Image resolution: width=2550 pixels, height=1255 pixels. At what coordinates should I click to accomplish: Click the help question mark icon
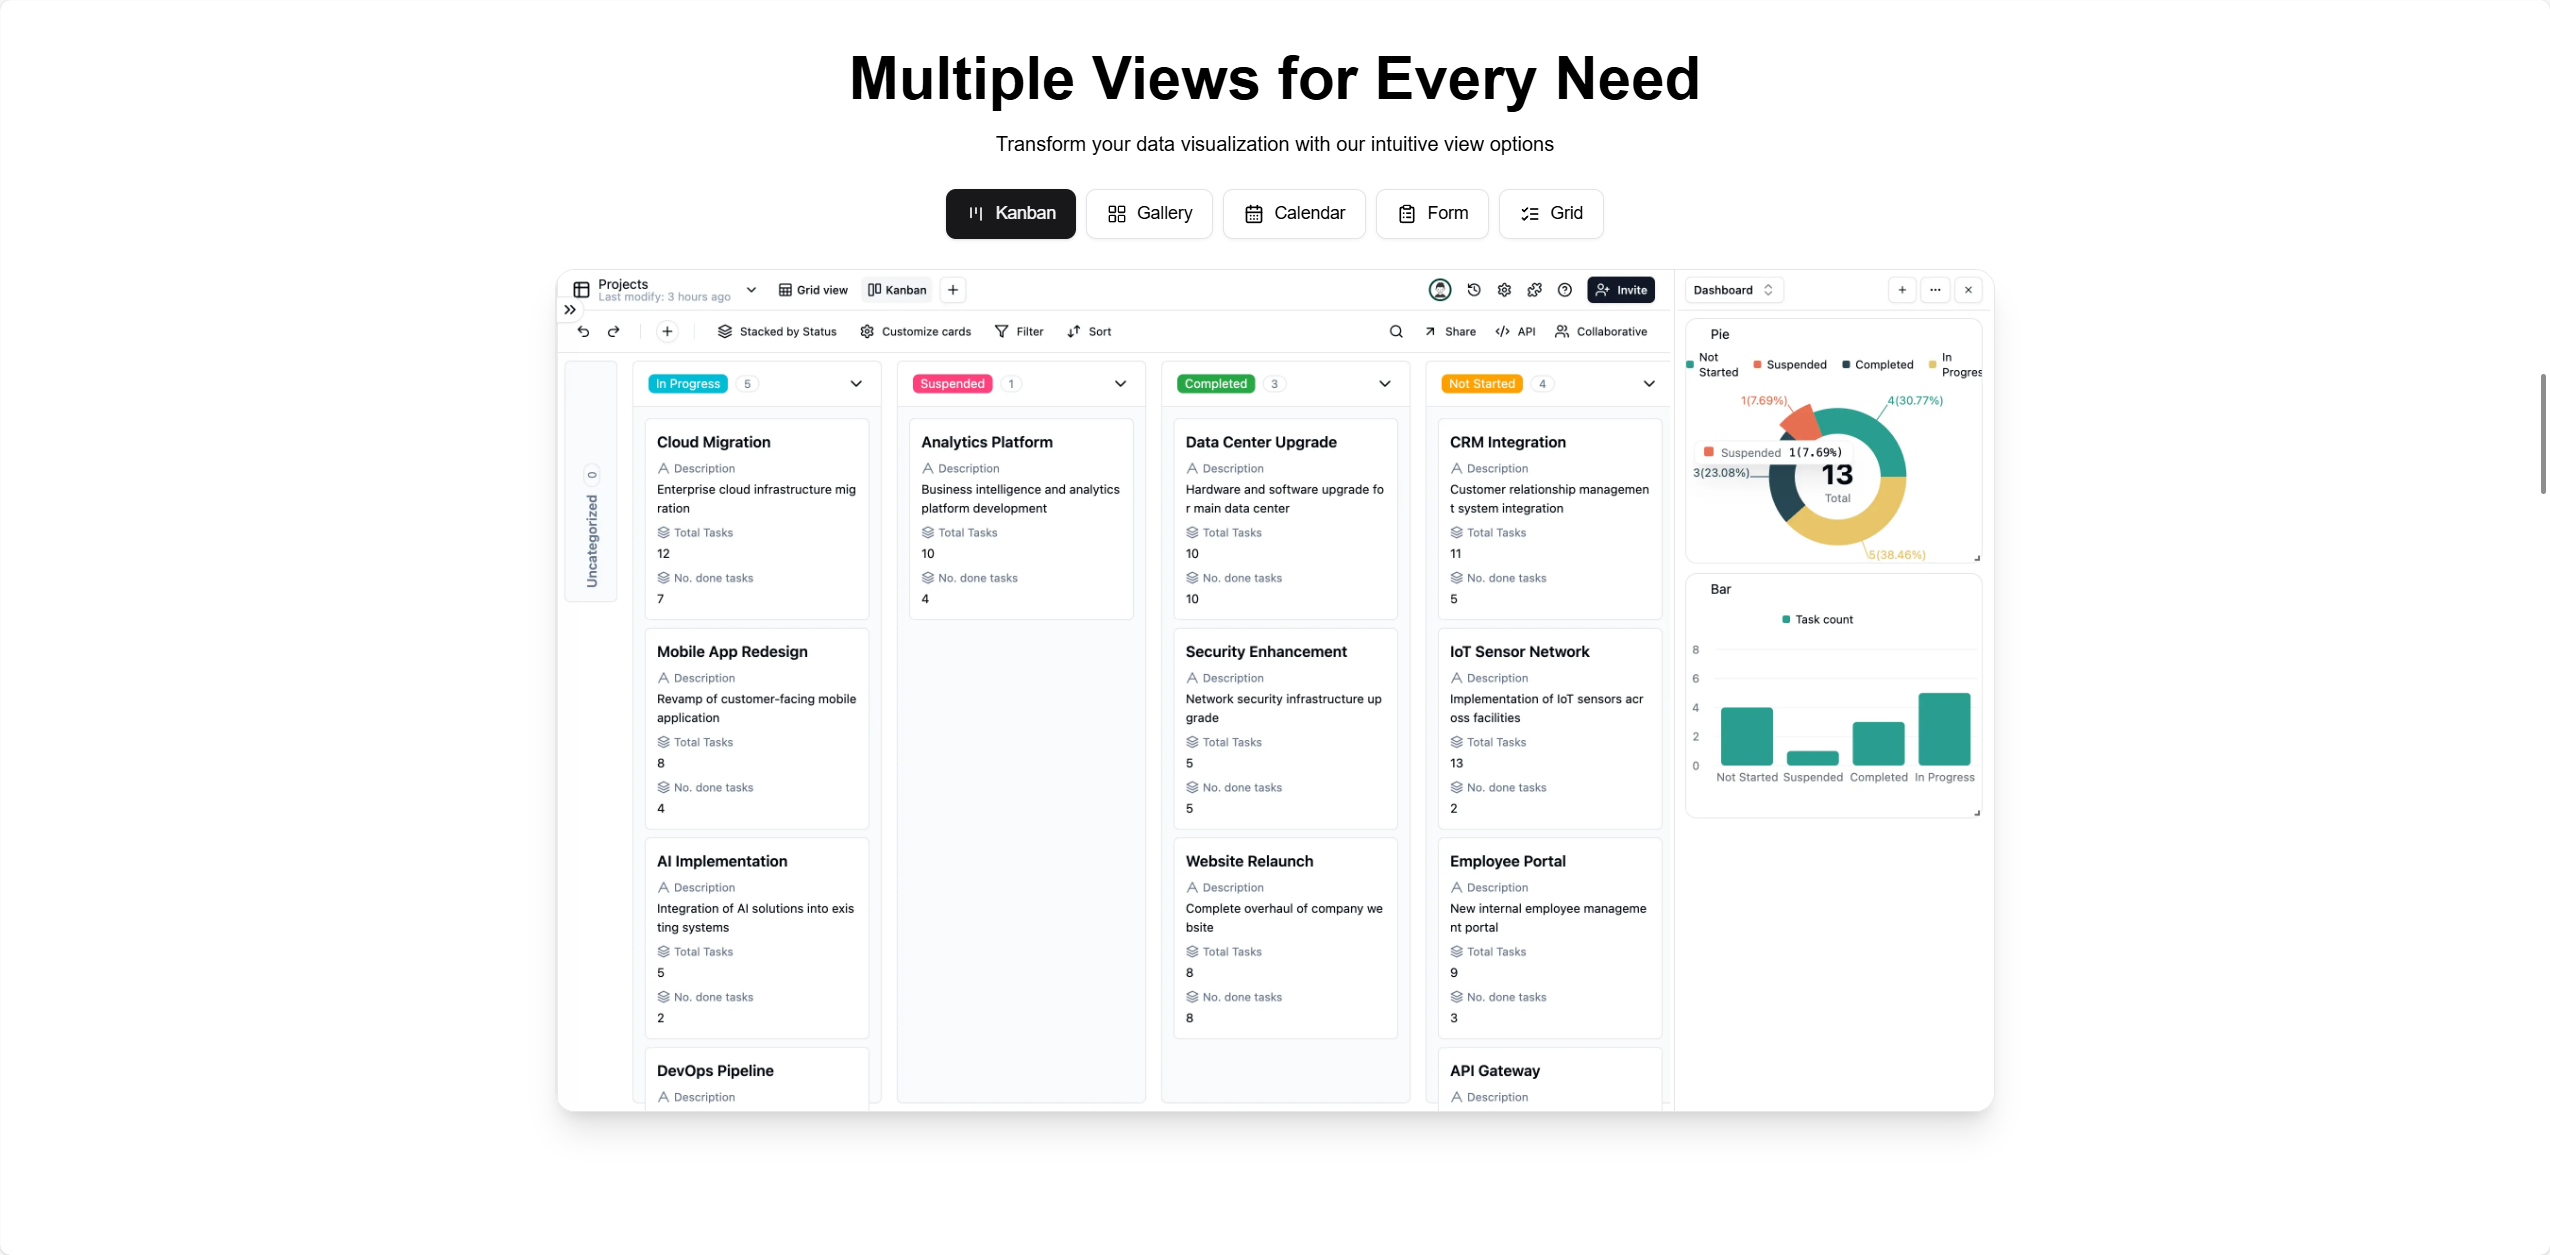click(x=1565, y=290)
